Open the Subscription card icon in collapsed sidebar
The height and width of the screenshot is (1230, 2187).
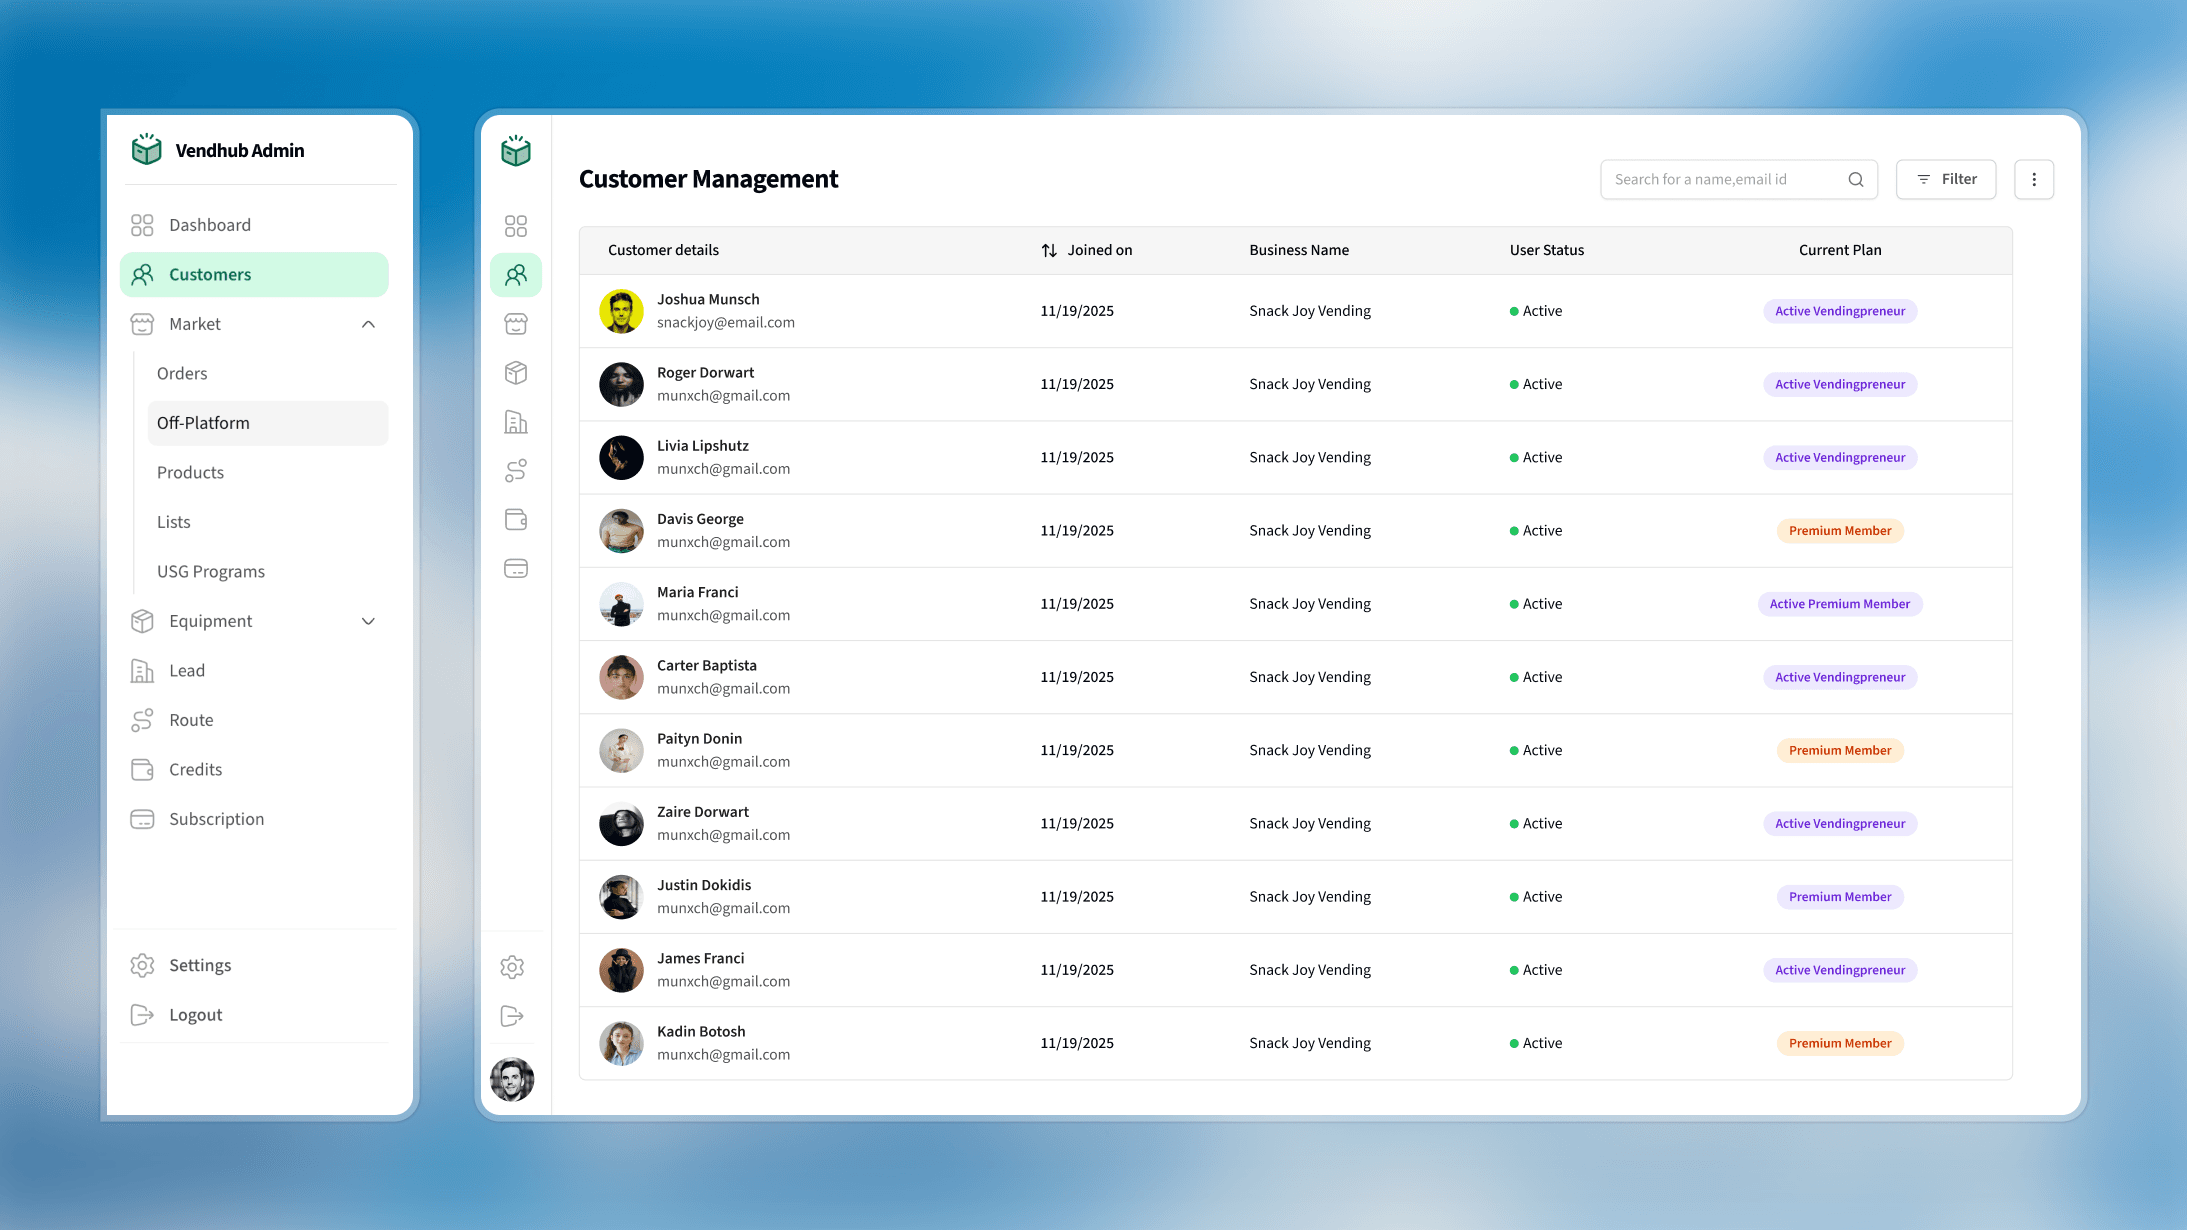click(516, 567)
